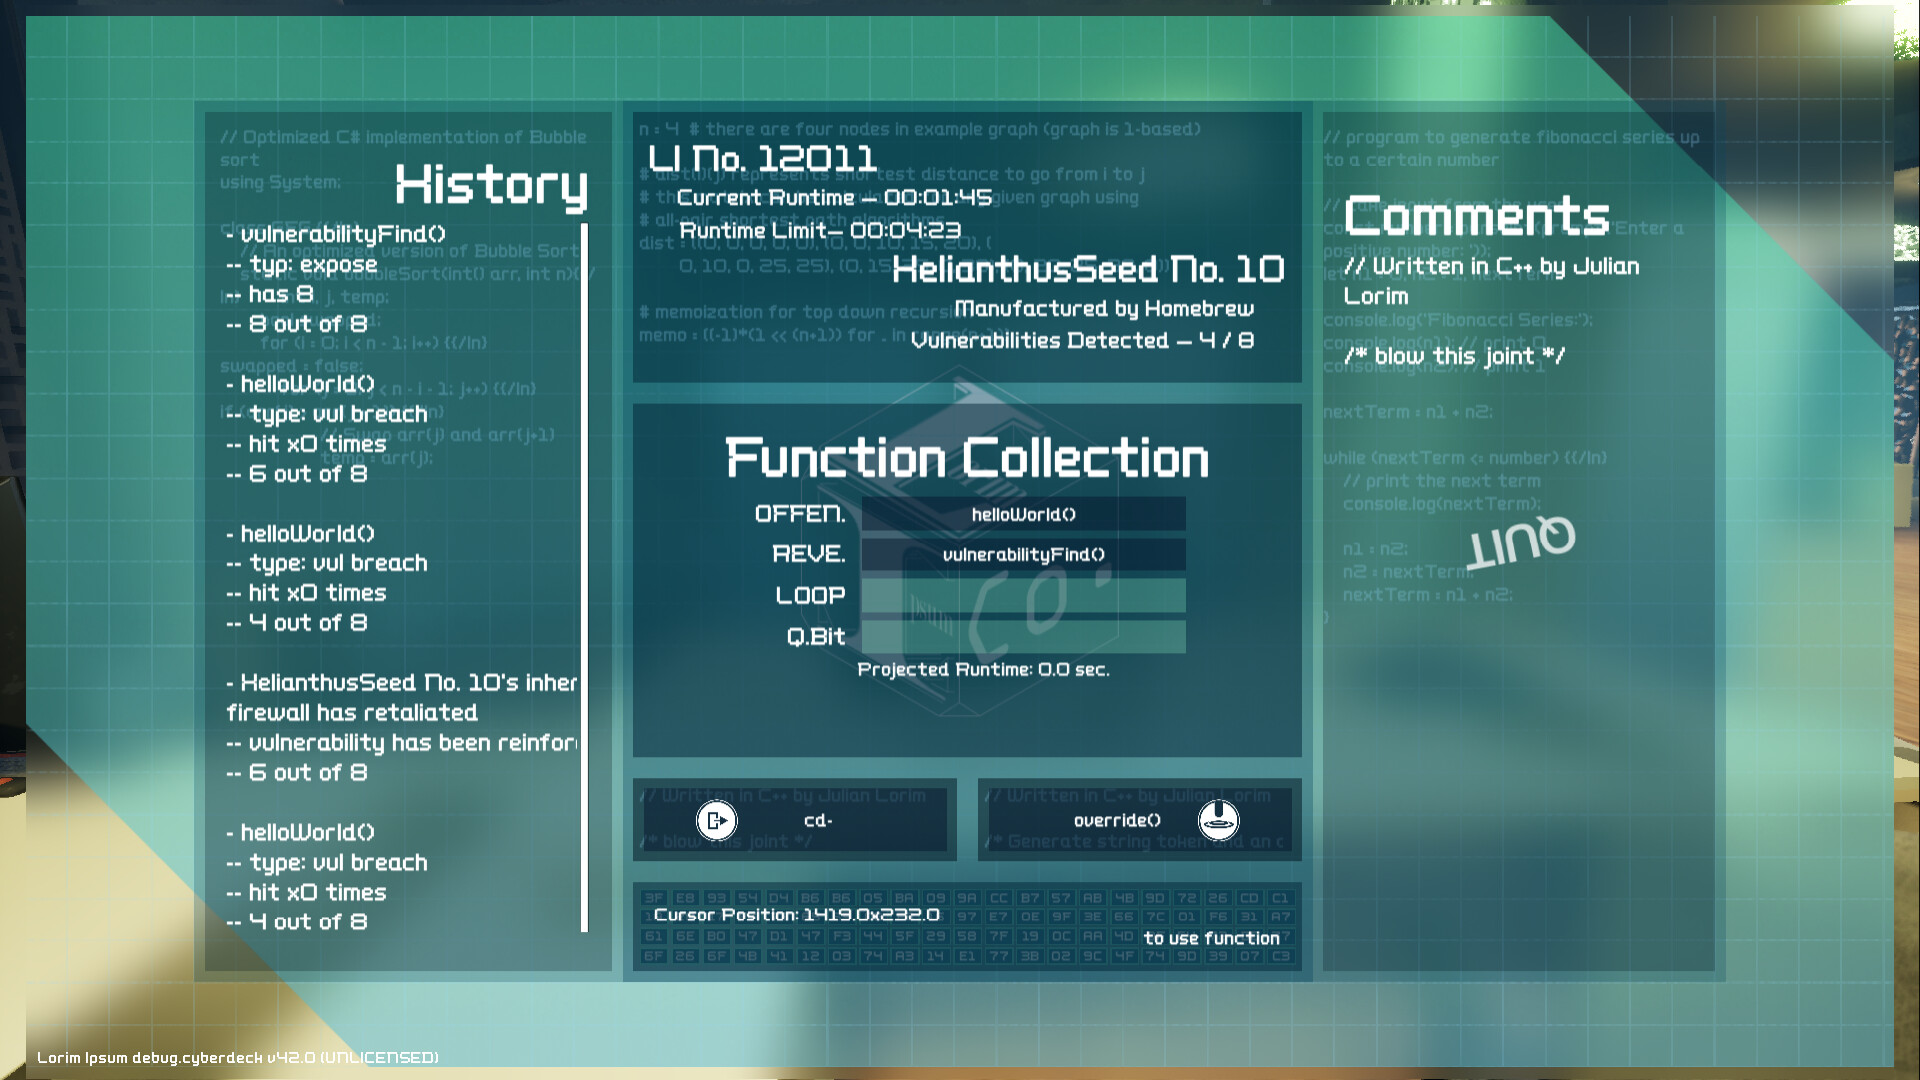This screenshot has height=1080, width=1920.
Task: Click the Q.Bit row label
Action: point(816,637)
